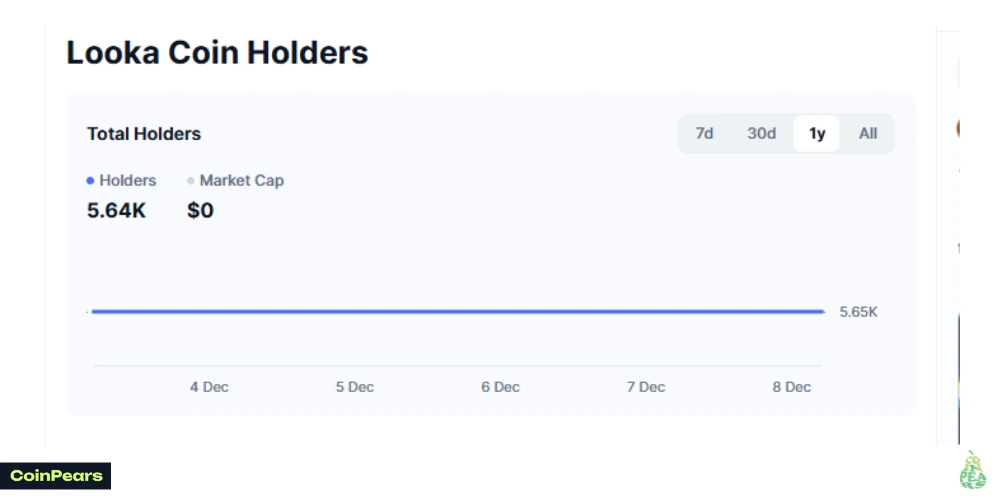Click the blue dot beside Holders legend

[x=91, y=181]
